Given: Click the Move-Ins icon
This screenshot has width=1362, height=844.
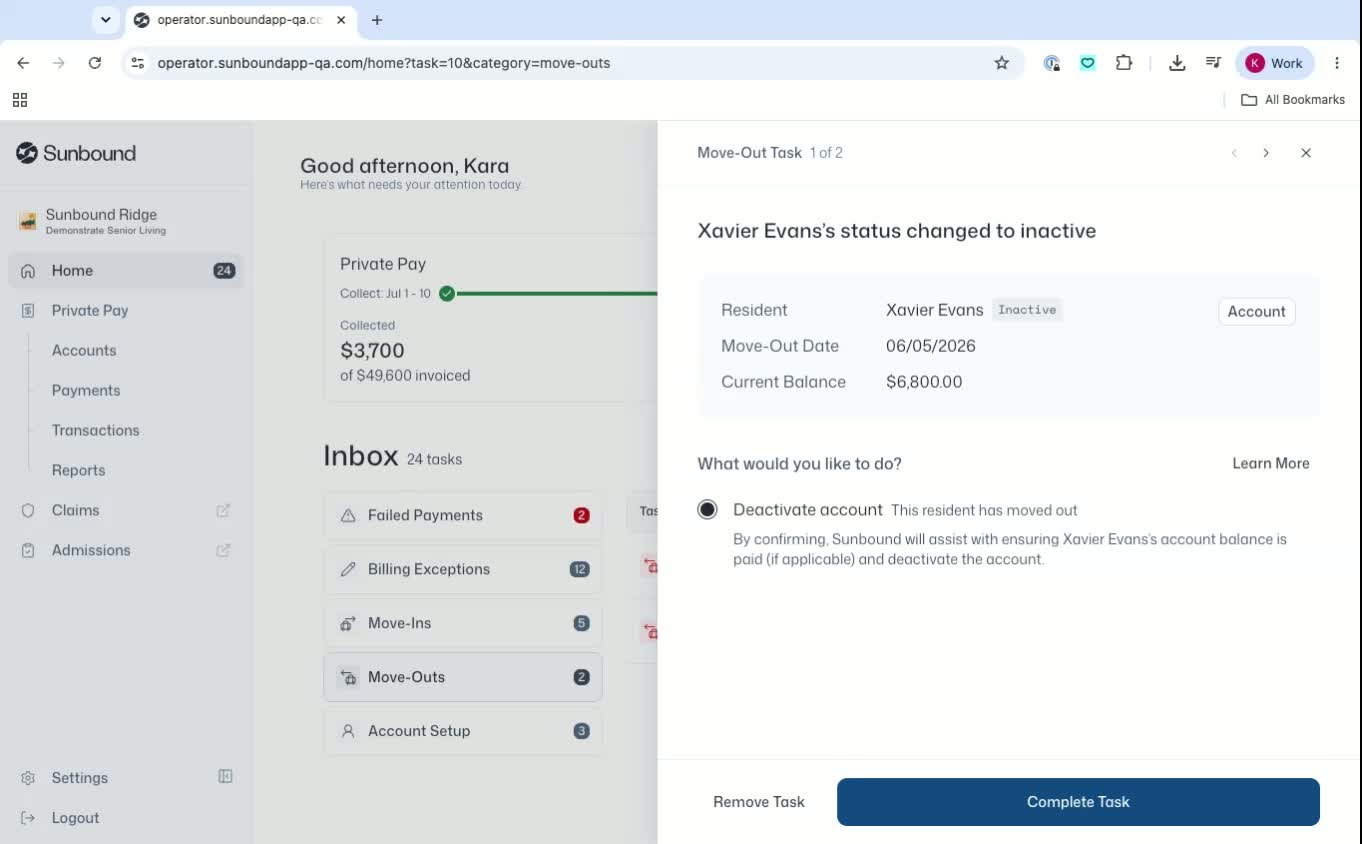Looking at the screenshot, I should 348,623.
